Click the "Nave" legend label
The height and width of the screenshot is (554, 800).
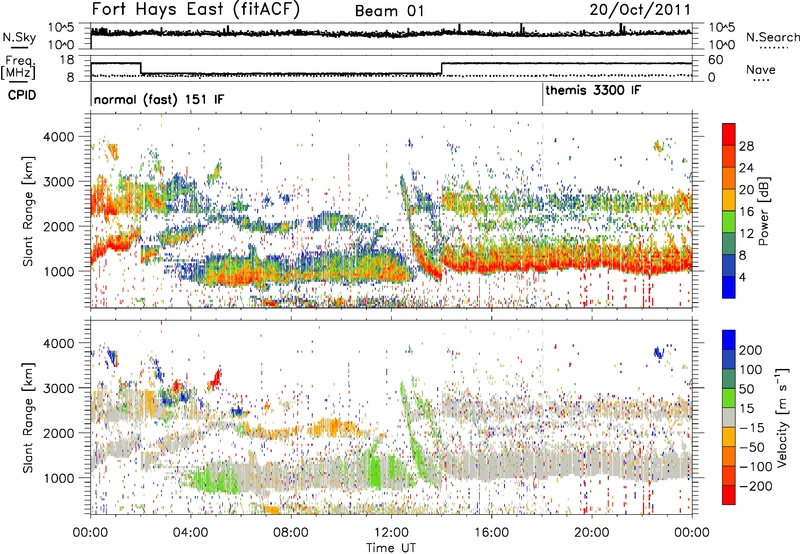pyautogui.click(x=761, y=69)
